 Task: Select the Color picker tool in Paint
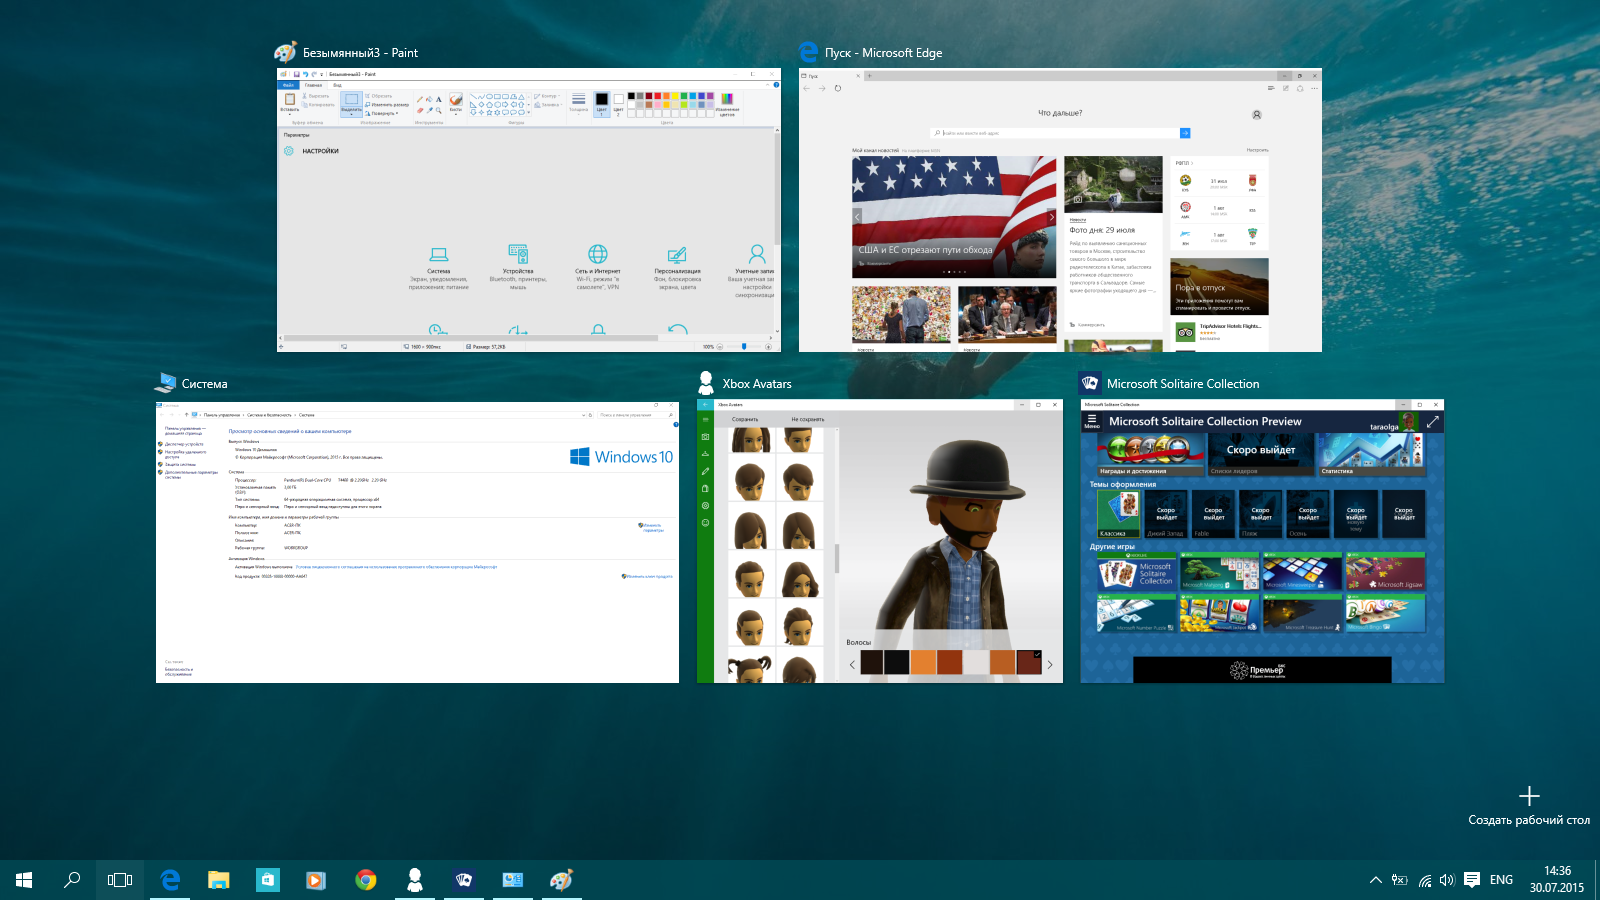coord(430,110)
